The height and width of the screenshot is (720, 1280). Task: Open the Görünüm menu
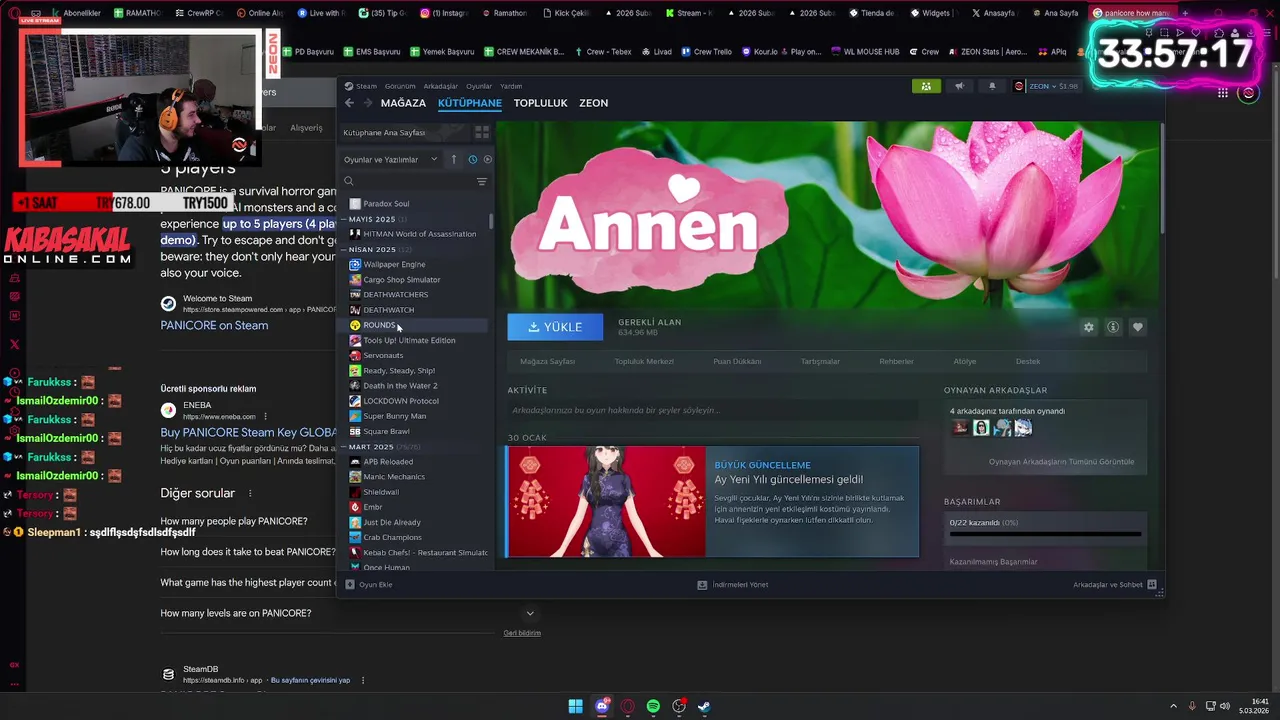pos(400,86)
